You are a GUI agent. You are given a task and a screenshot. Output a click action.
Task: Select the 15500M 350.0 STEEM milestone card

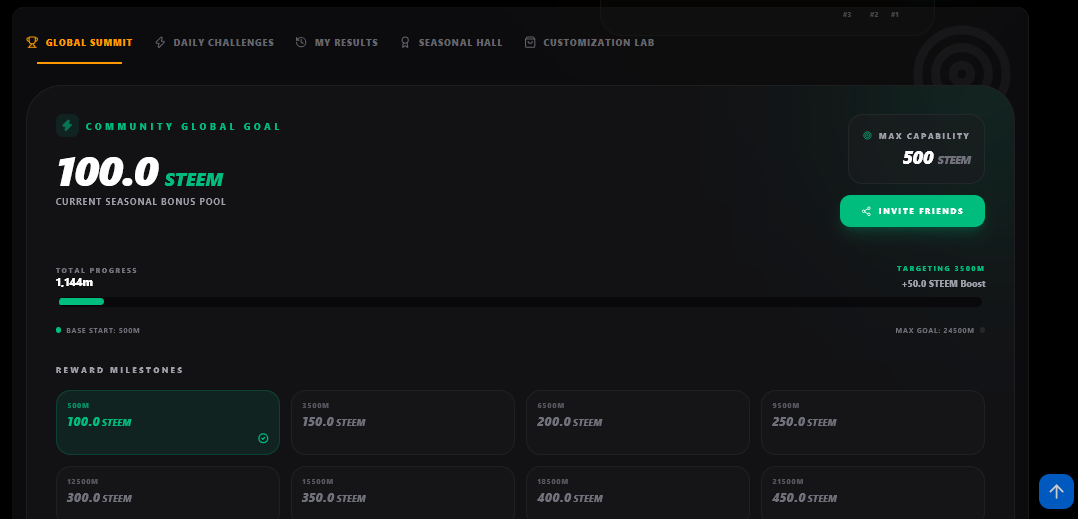click(403, 493)
